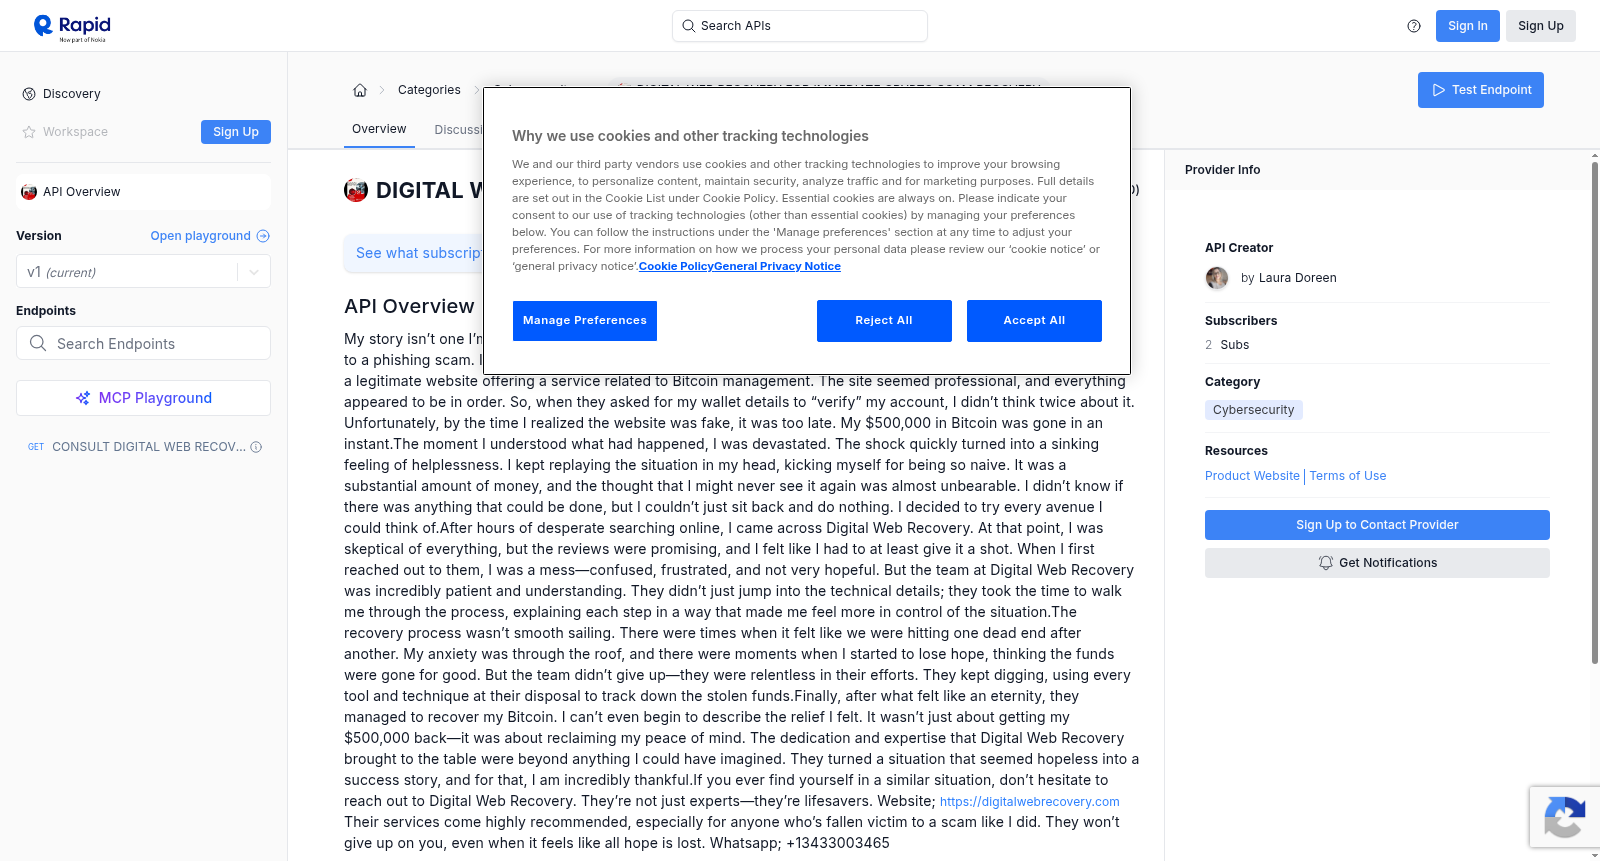Image resolution: width=1600 pixels, height=861 pixels.
Task: Switch to the Overview tab
Action: [379, 129]
